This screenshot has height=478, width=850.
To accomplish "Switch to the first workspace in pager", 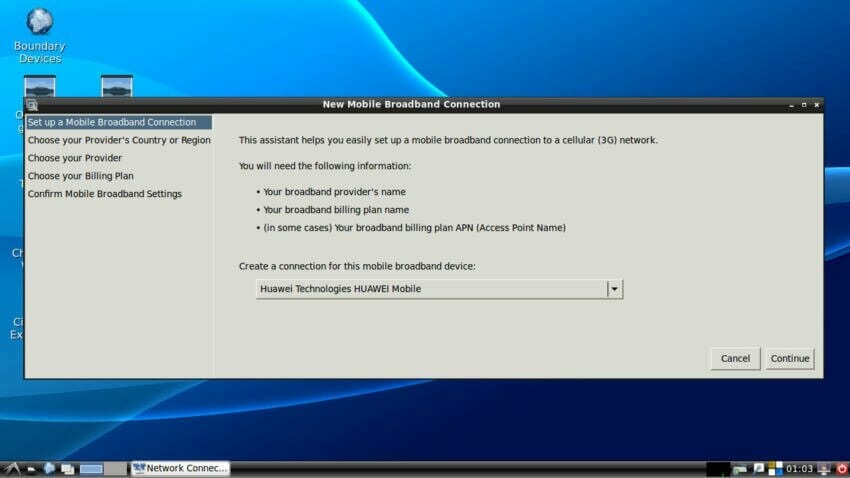I will click(91, 469).
